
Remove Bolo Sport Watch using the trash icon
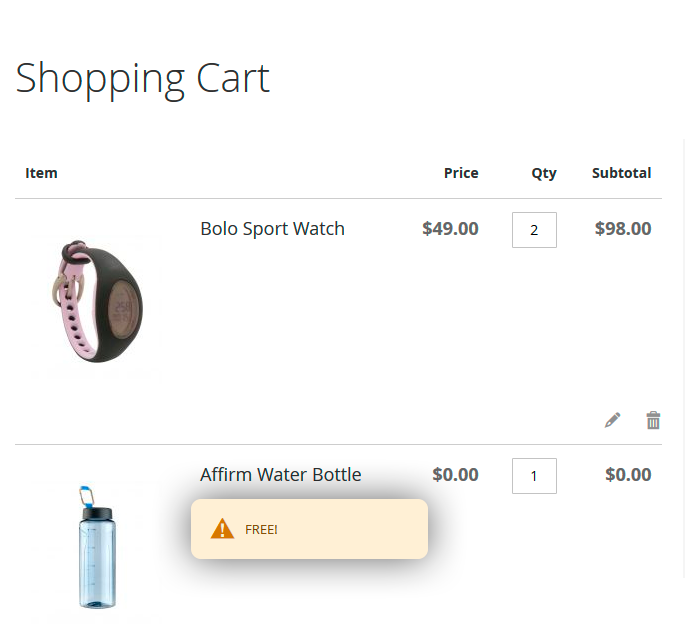click(653, 420)
